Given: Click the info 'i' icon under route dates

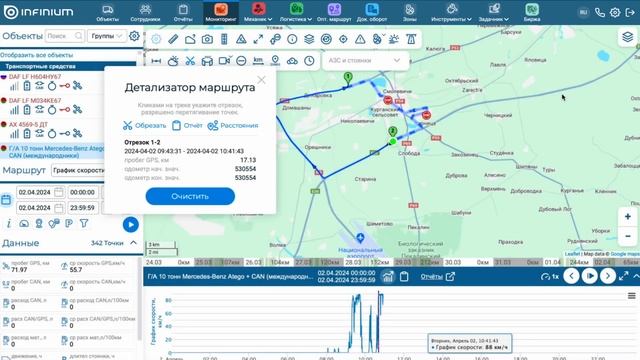Looking at the screenshot, I should point(9,223).
